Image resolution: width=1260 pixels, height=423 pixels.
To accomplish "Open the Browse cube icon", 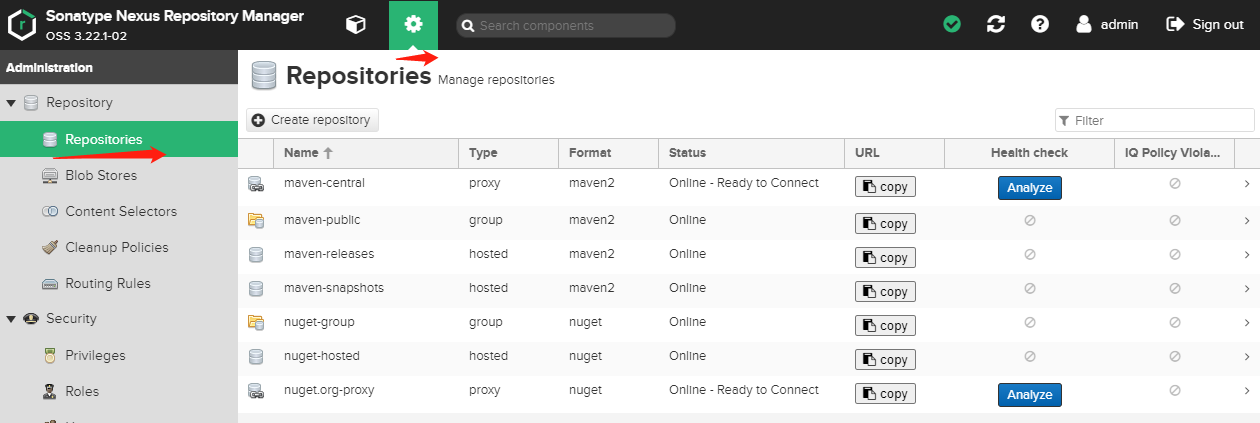I will pos(355,25).
